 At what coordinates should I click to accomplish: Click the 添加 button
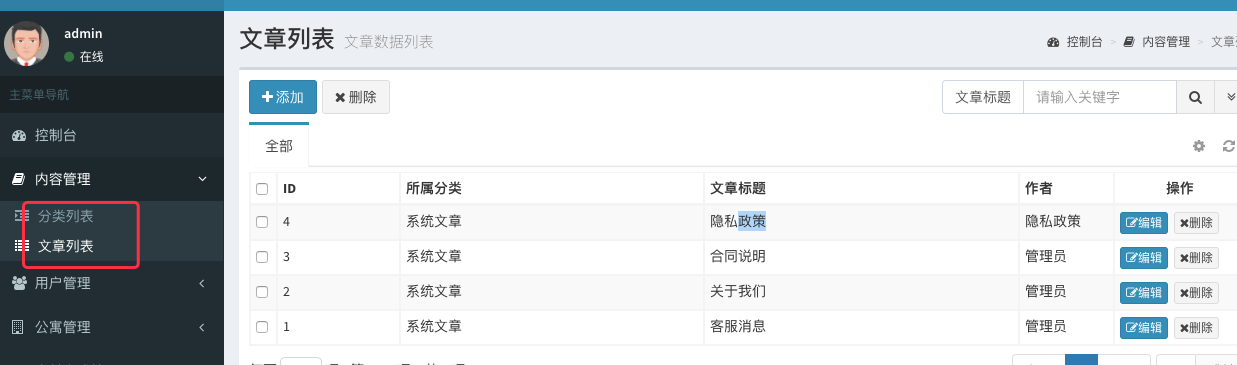coord(283,97)
